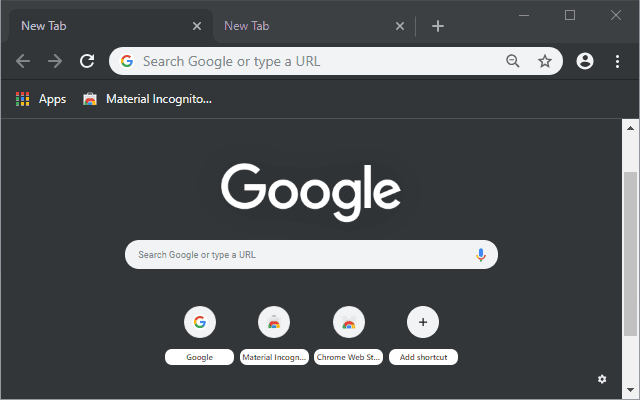Click the 'Material Incogn...' shortcut label
Viewport: 640px width, 400px height.
tap(274, 357)
